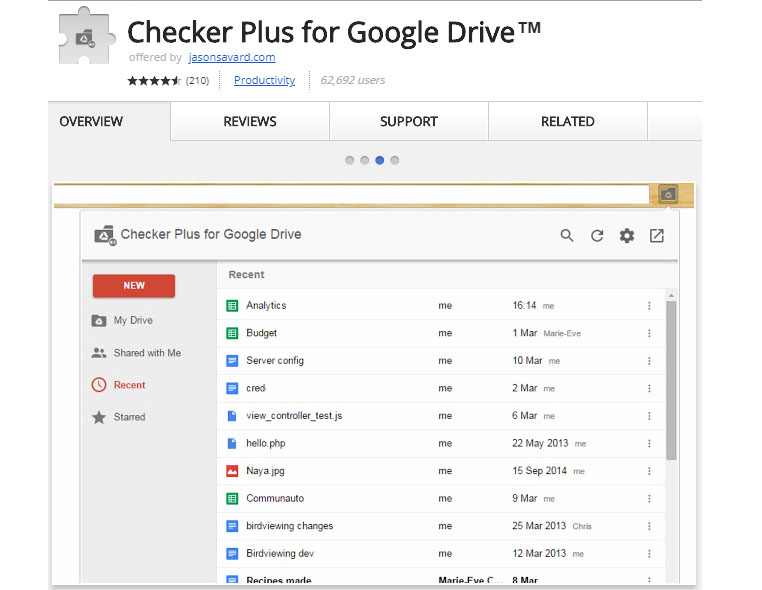This screenshot has height=590, width=762.
Task: Click the Communauto spreadsheet icon
Action: coord(232,499)
